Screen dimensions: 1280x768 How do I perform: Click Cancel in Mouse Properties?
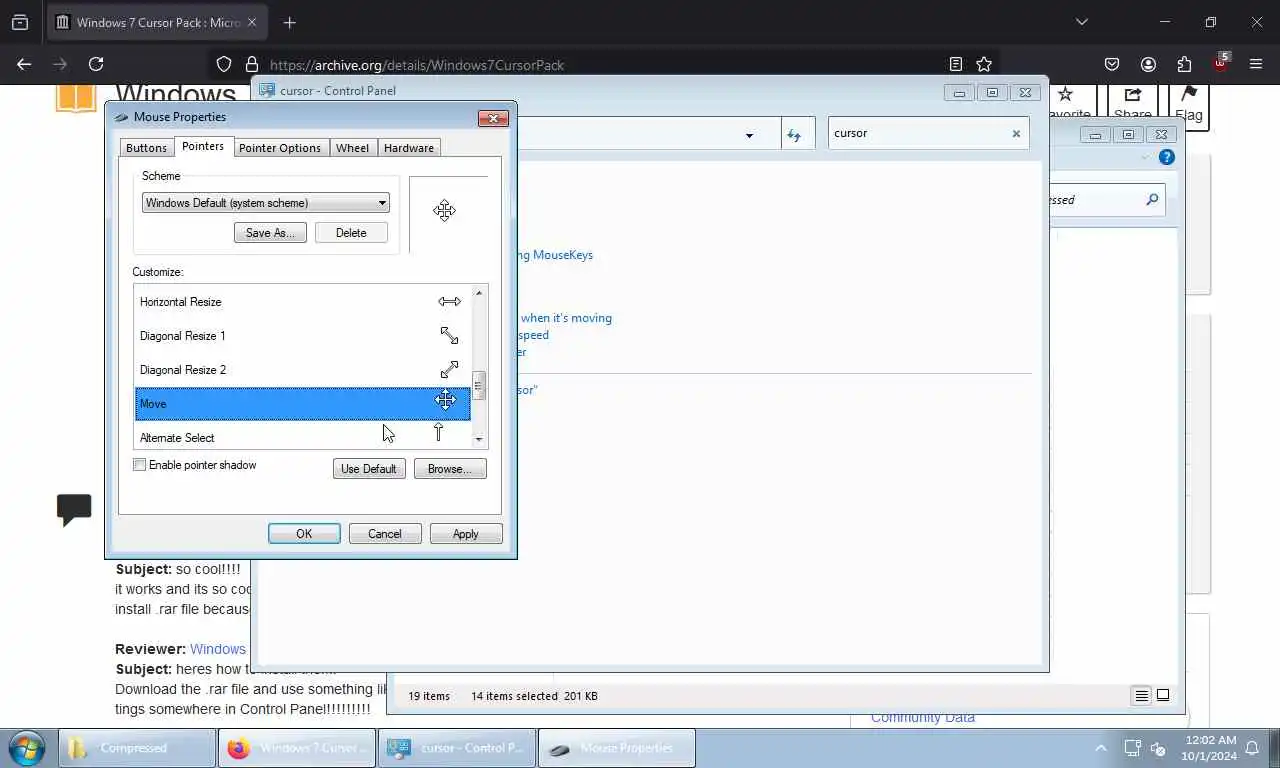pos(385,534)
